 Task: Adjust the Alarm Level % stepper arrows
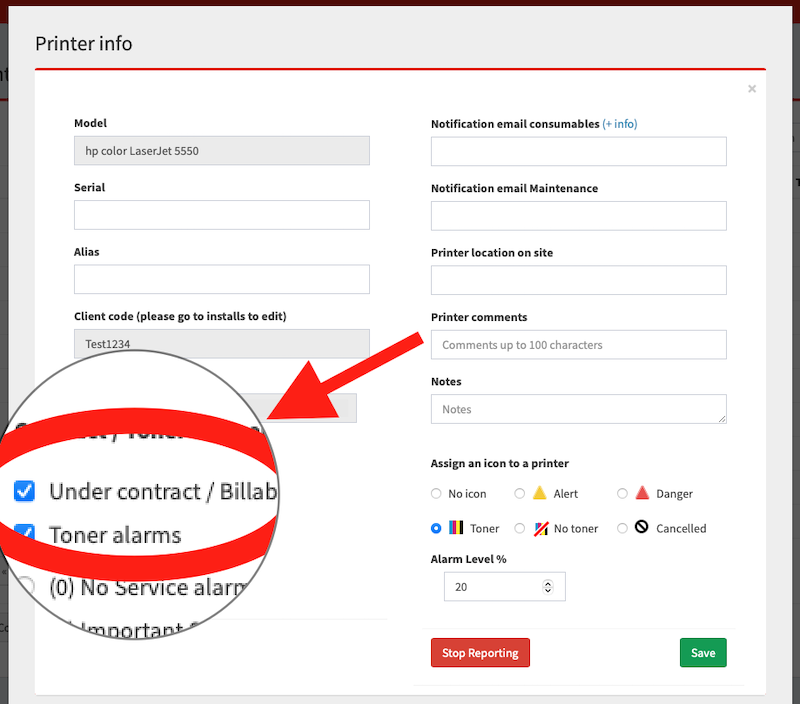547,587
